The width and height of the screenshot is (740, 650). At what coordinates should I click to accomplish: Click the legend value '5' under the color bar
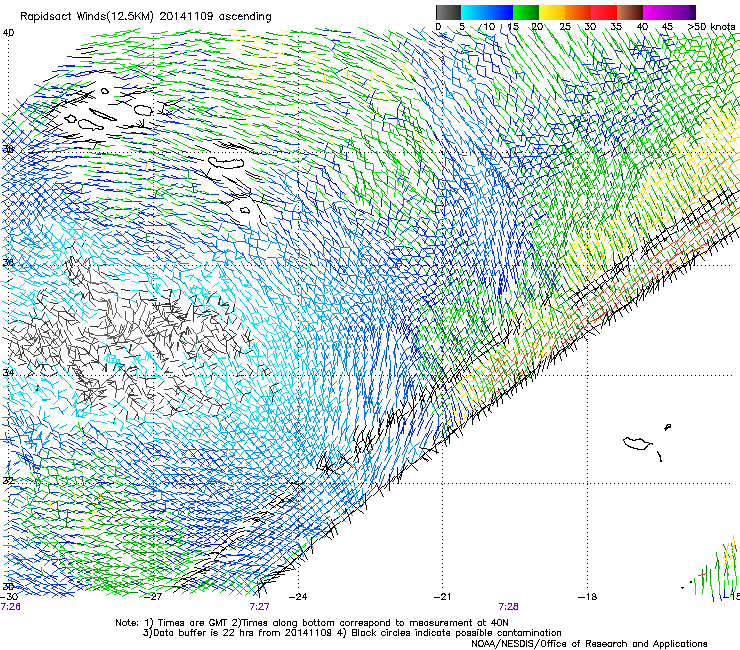462,26
